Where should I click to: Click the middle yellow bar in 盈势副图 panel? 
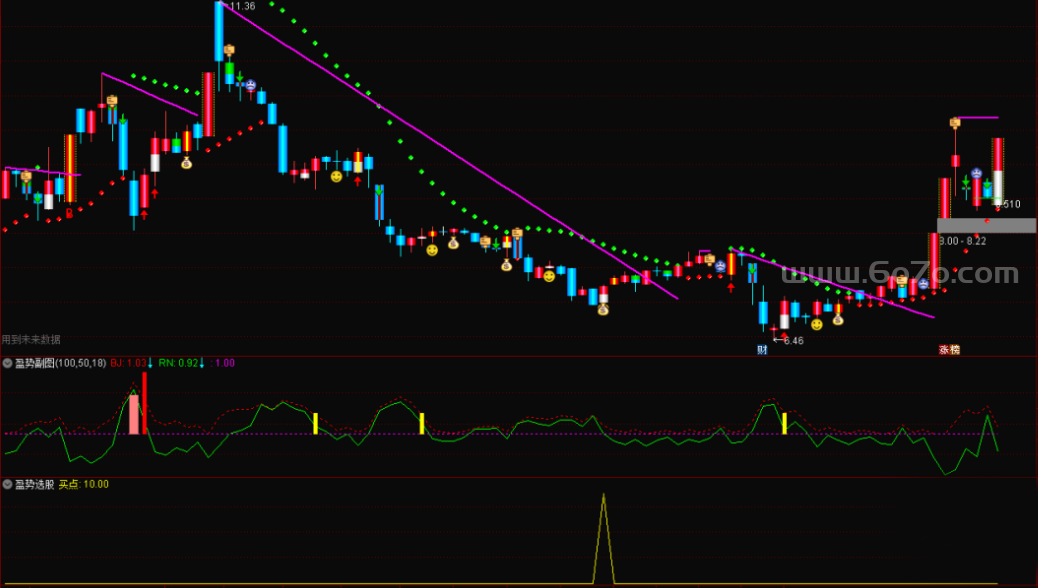tap(422, 424)
